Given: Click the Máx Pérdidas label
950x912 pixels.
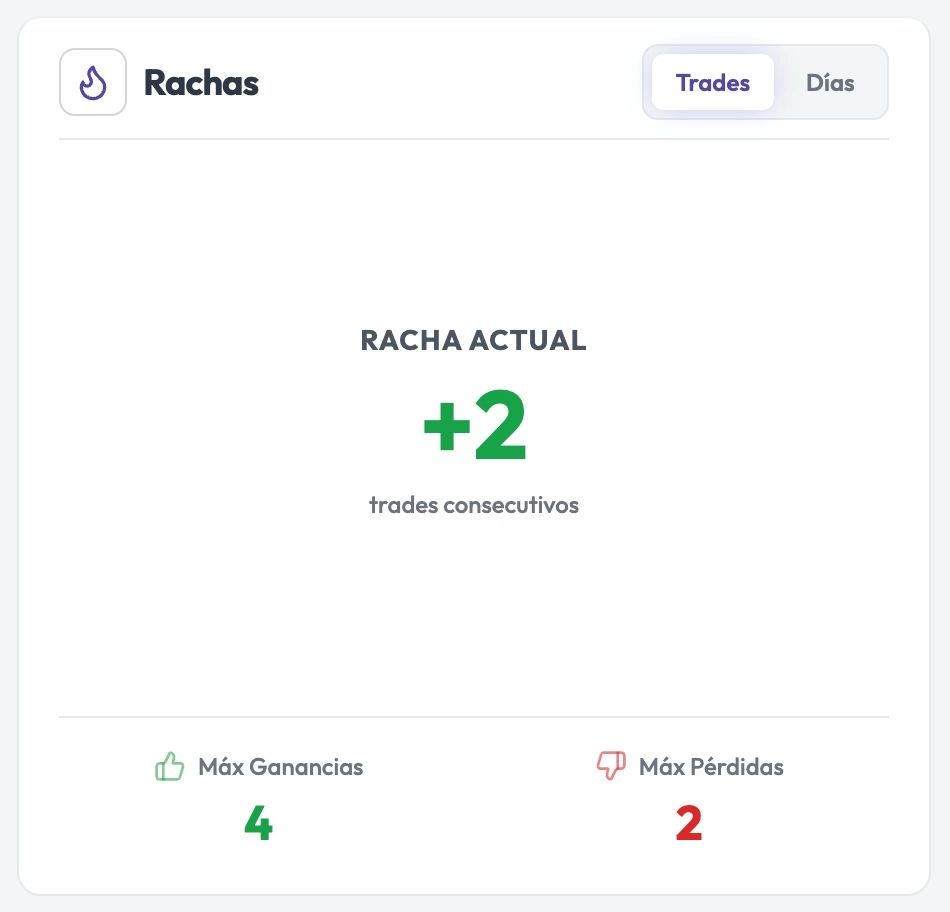Looking at the screenshot, I should (x=711, y=767).
